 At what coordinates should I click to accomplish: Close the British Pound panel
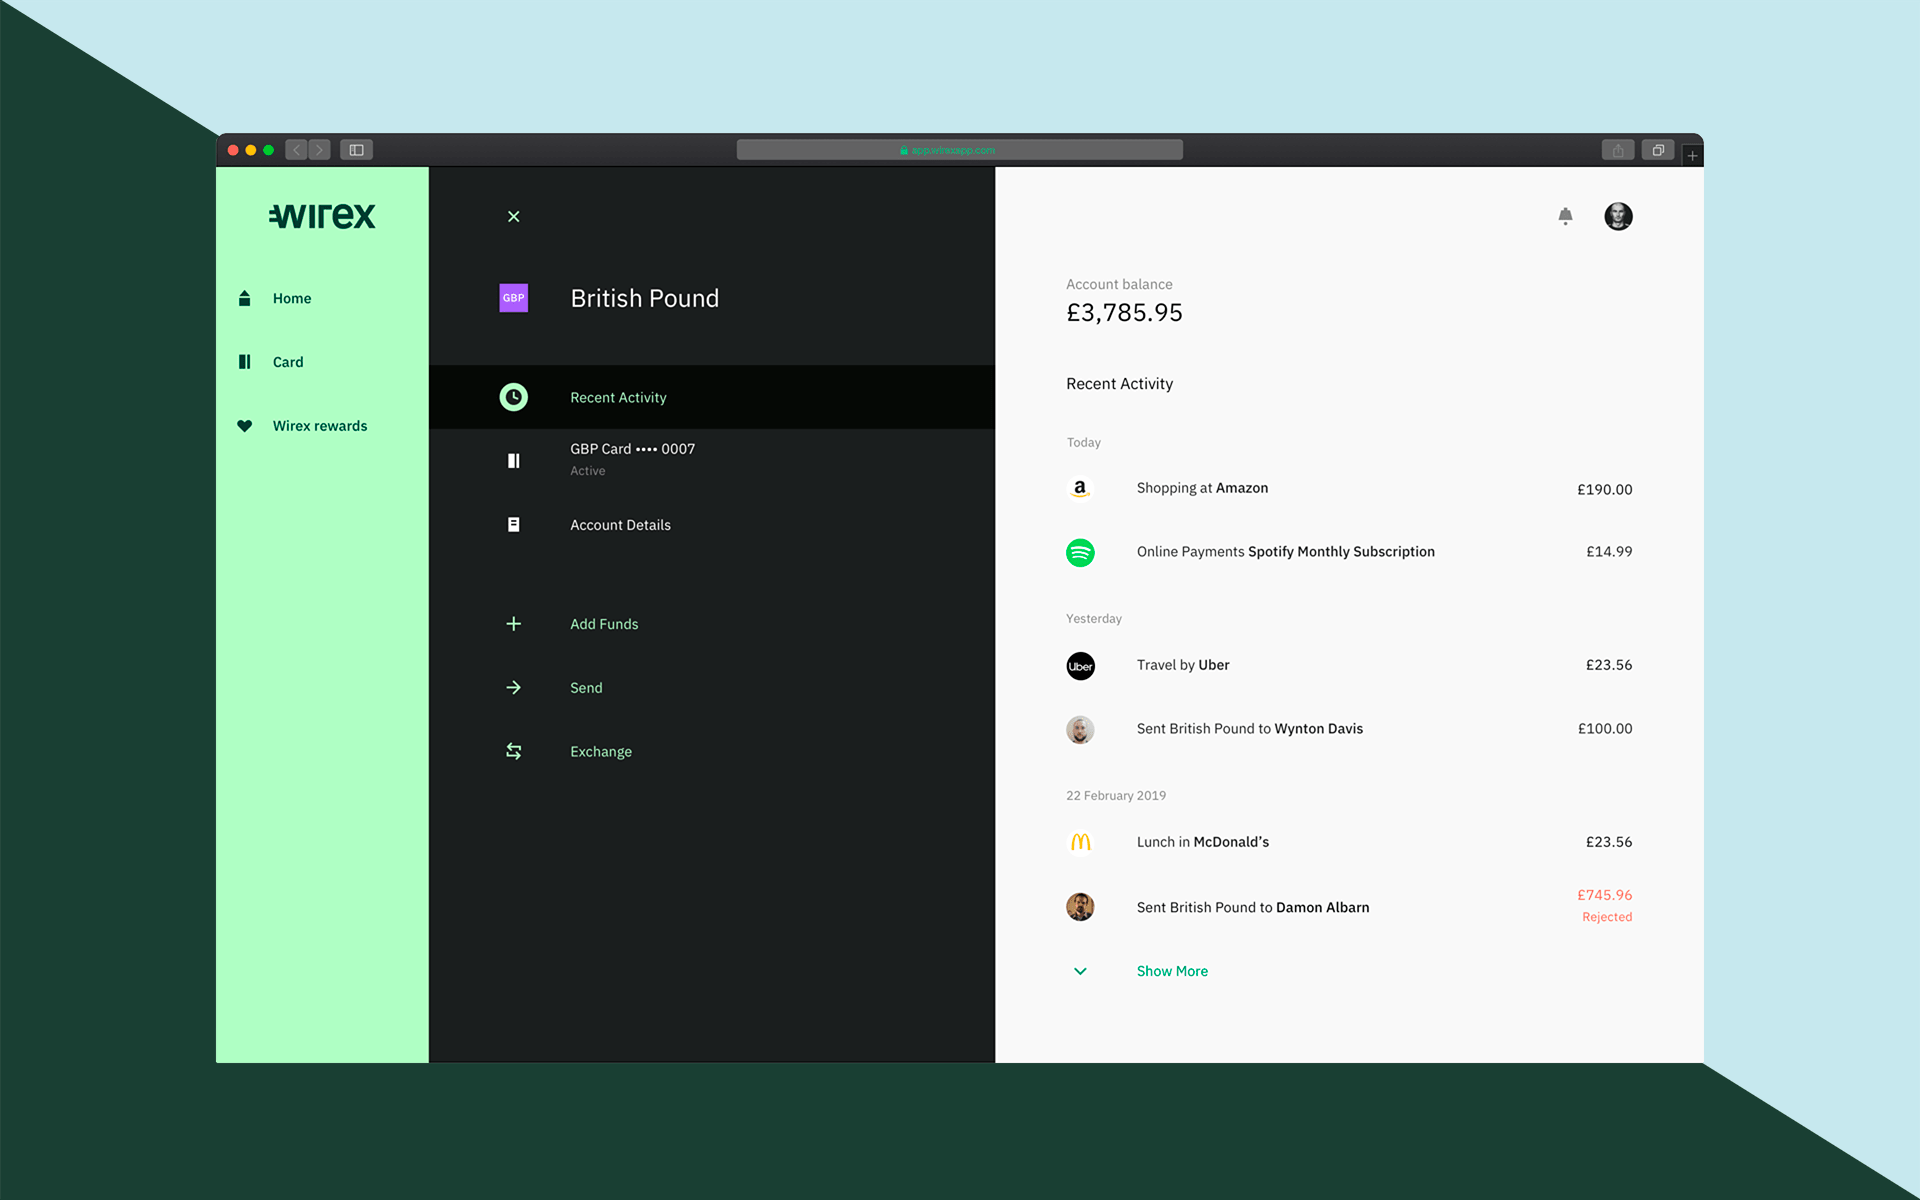[513, 216]
